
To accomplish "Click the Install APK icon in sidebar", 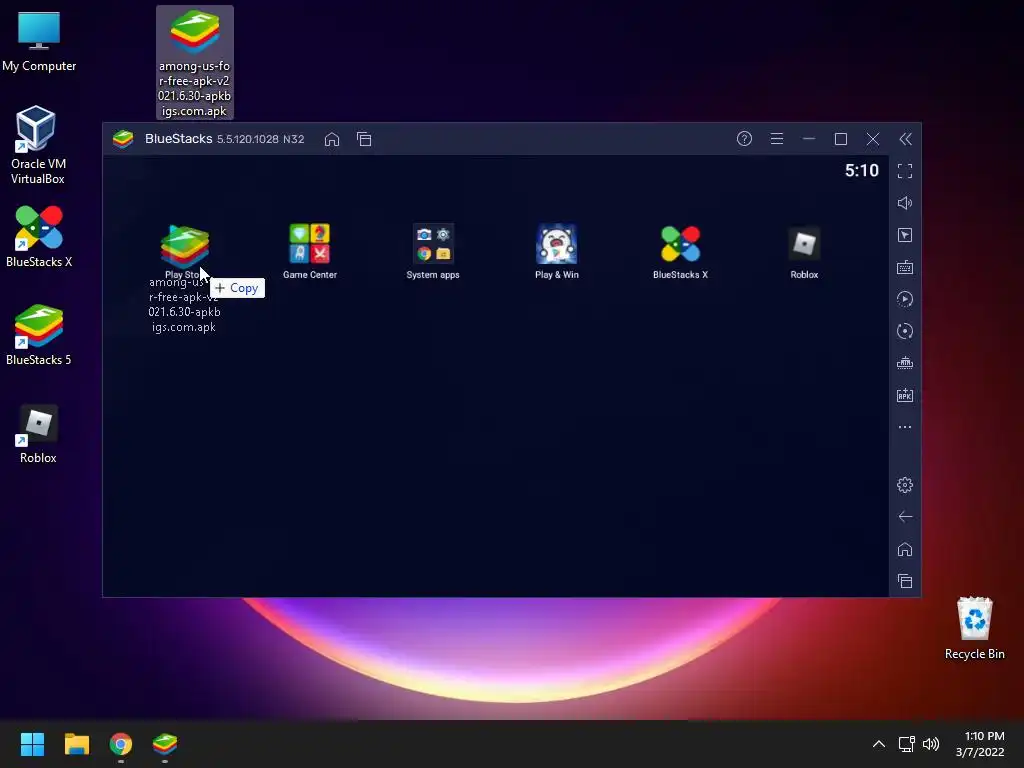I will 905,395.
